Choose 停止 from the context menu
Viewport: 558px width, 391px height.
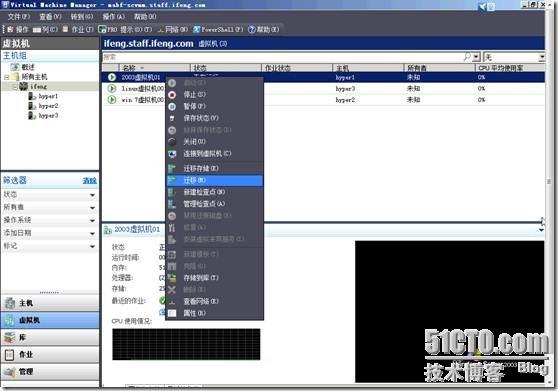point(215,95)
